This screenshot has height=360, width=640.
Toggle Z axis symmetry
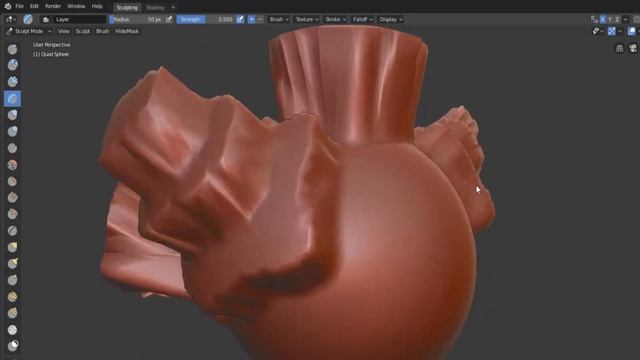click(617, 19)
